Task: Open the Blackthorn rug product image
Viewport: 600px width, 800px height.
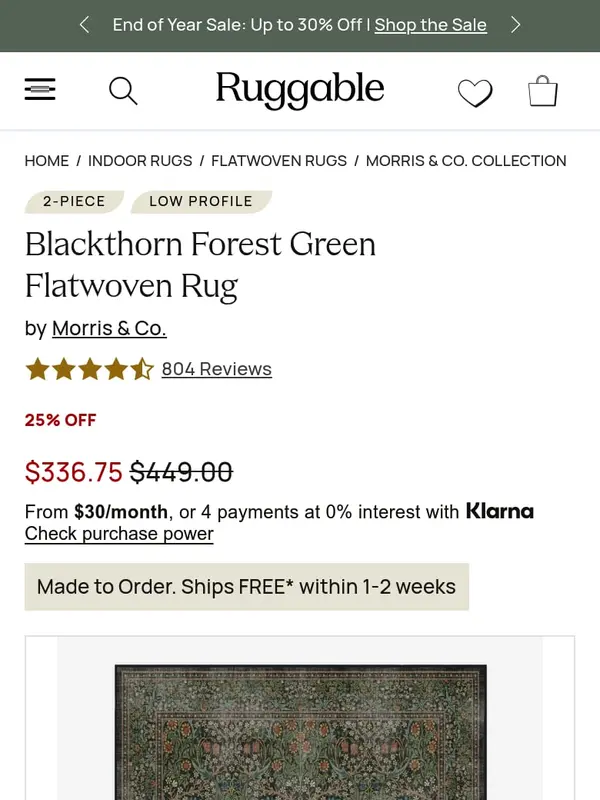Action: [x=300, y=730]
